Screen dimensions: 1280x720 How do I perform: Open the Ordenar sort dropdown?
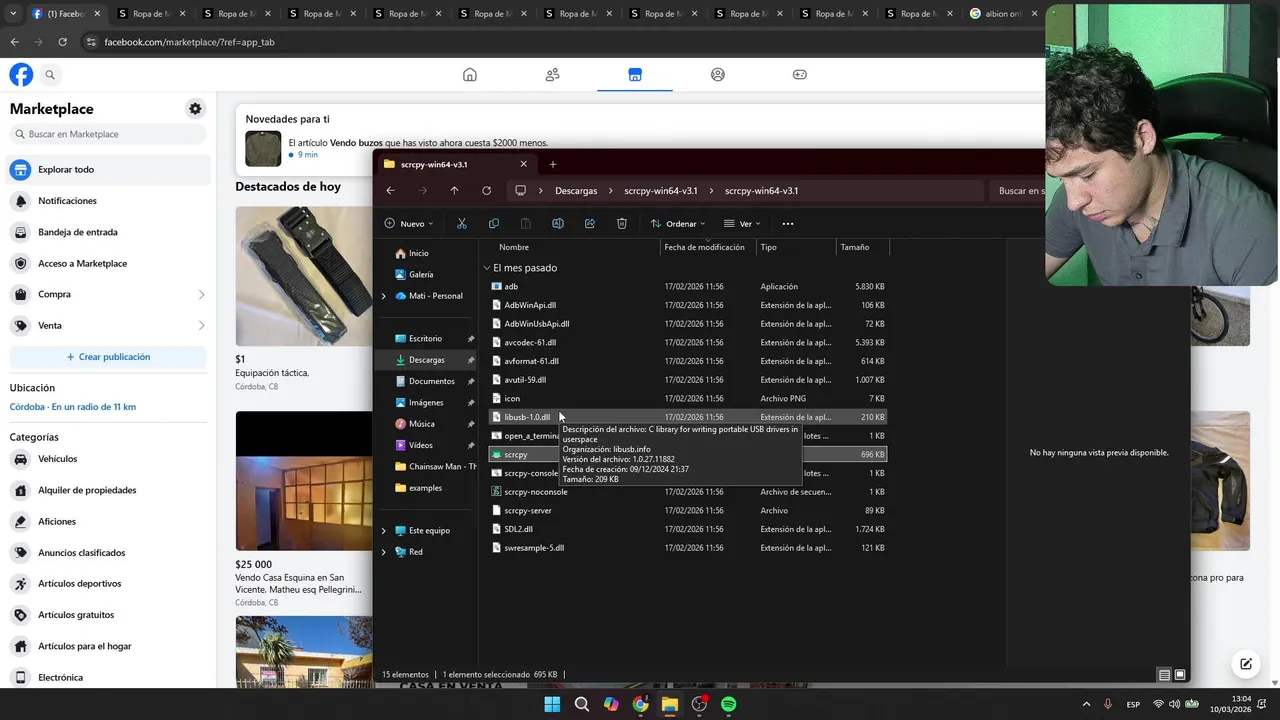coord(678,224)
